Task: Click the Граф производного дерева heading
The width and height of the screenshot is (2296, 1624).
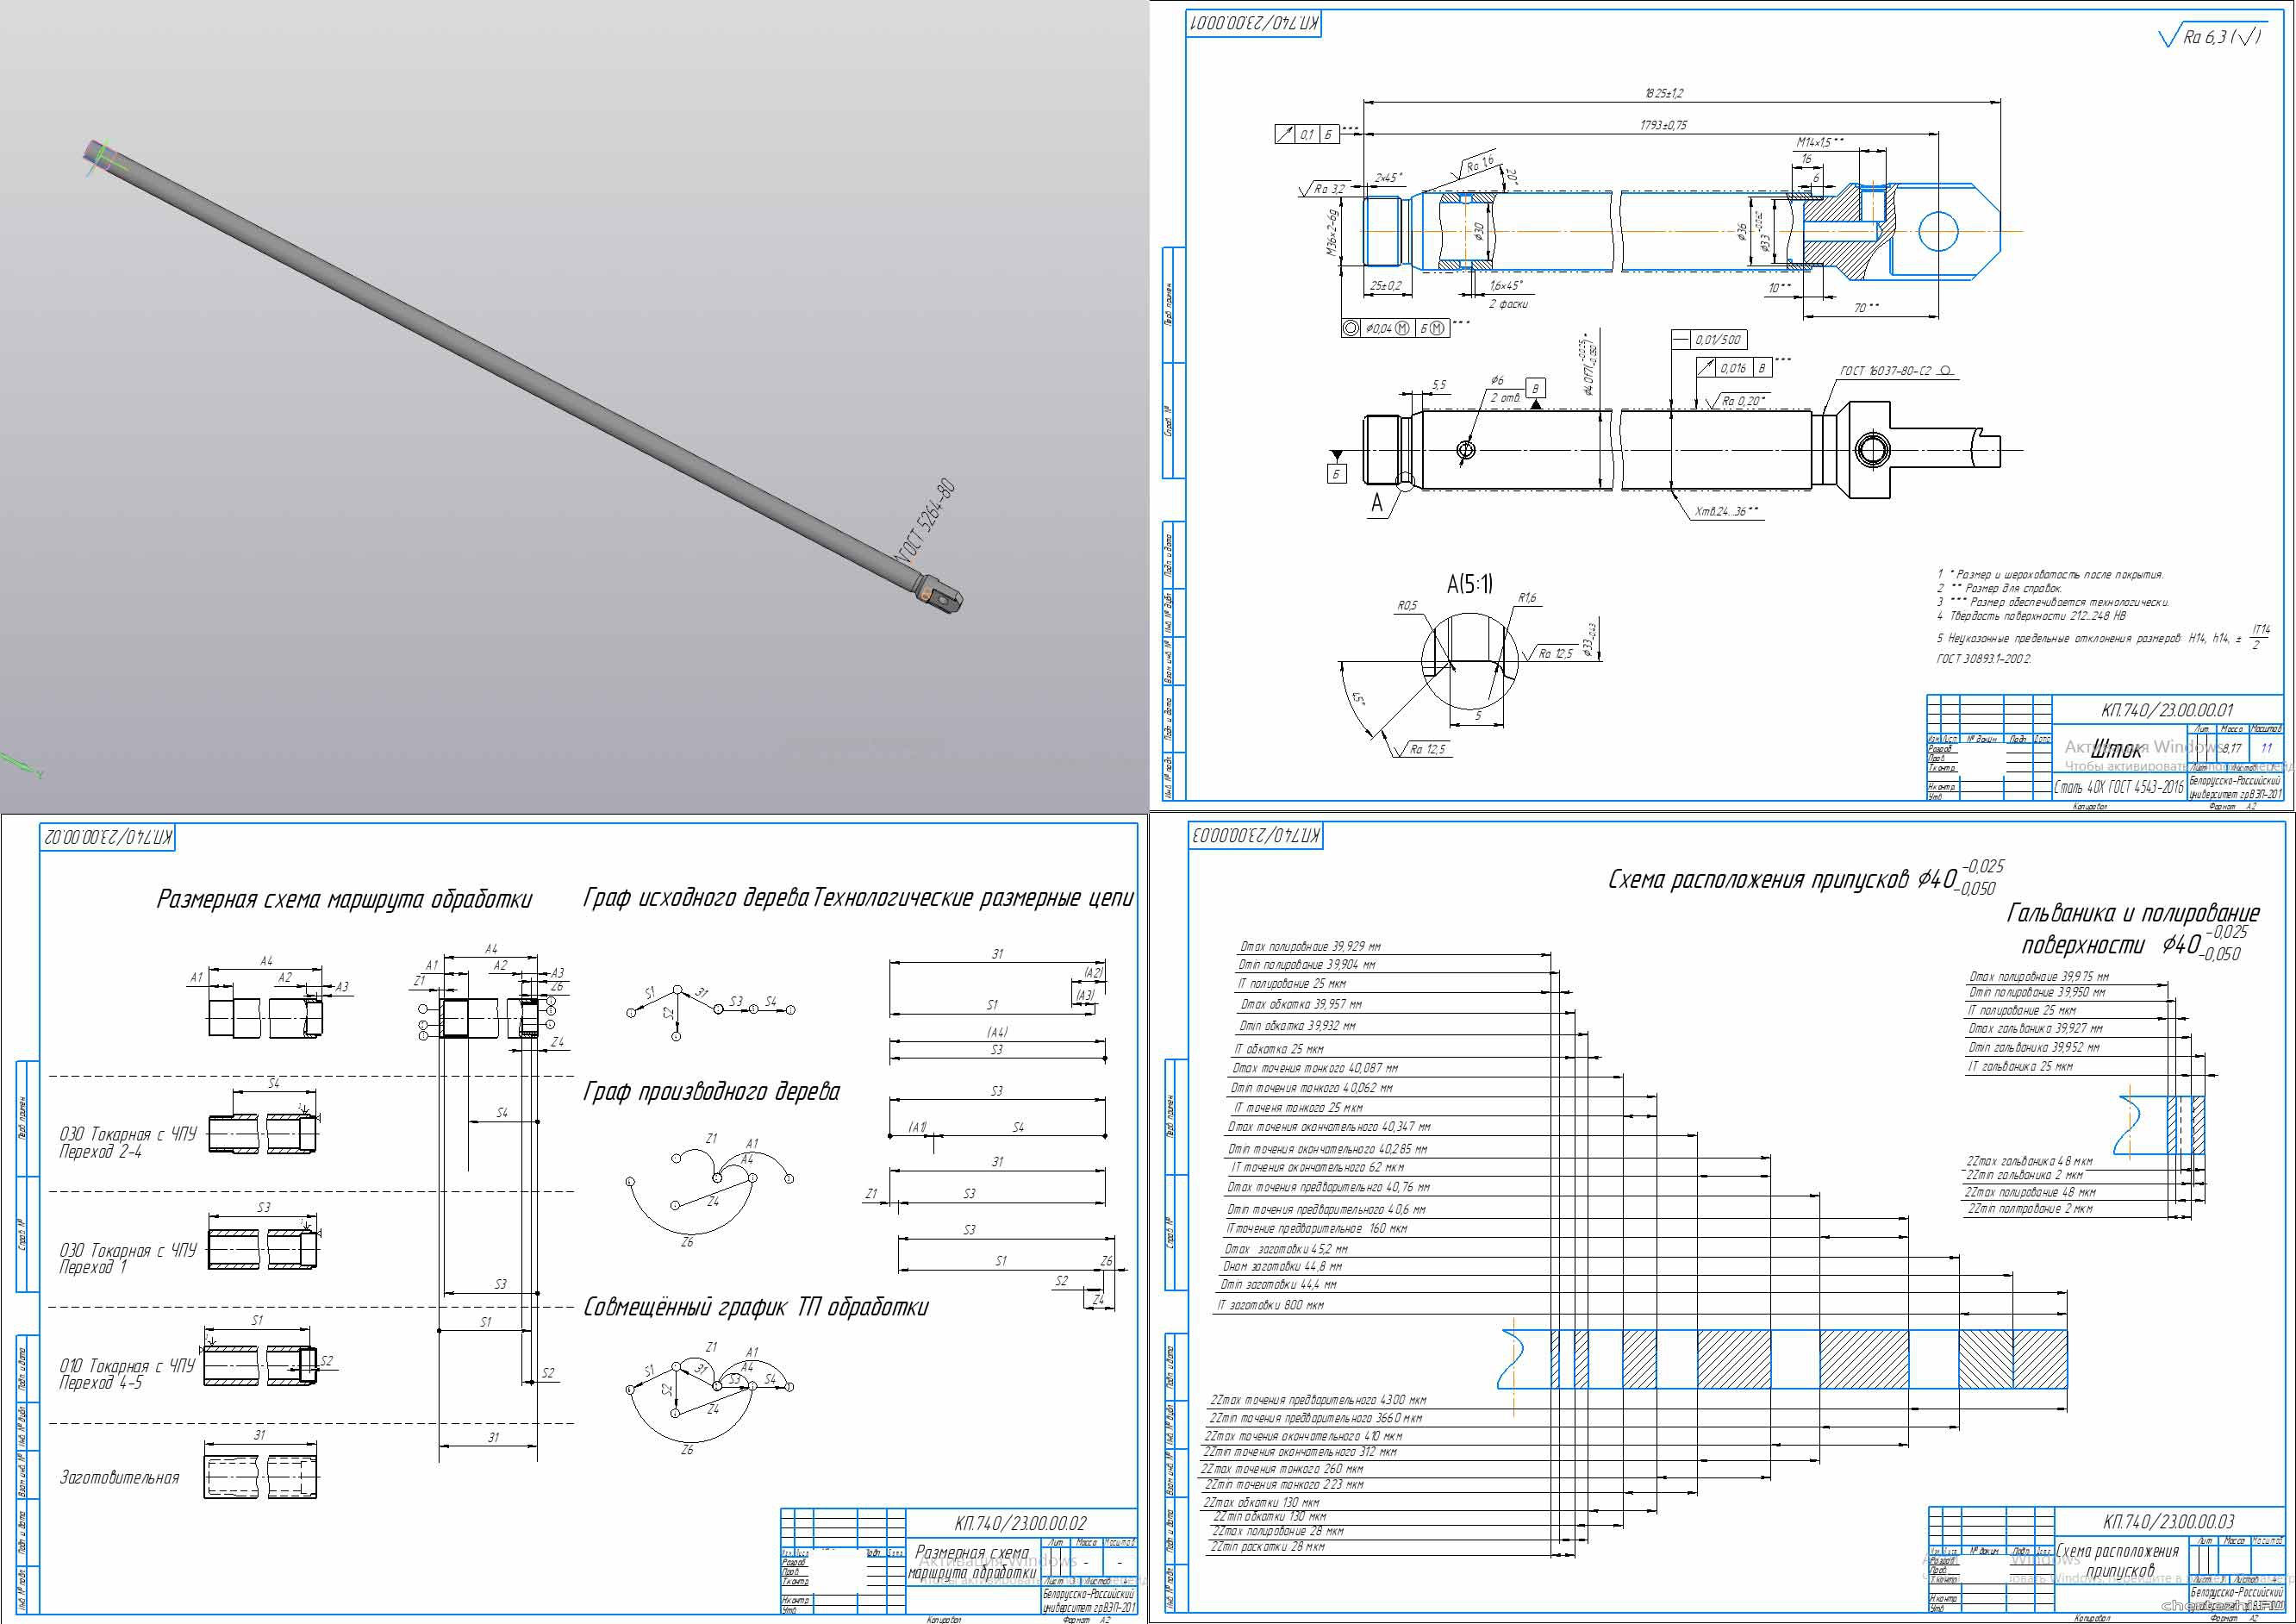Action: click(x=711, y=1091)
